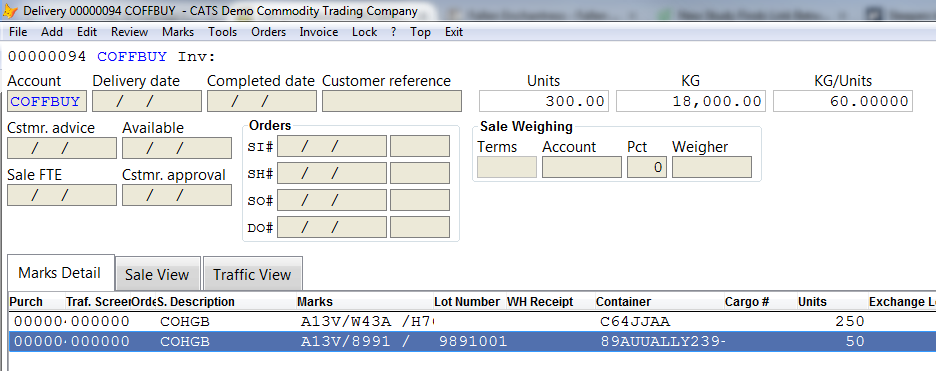Click the Lot Number column header
Screen dimensions: 936x371
(x=469, y=302)
